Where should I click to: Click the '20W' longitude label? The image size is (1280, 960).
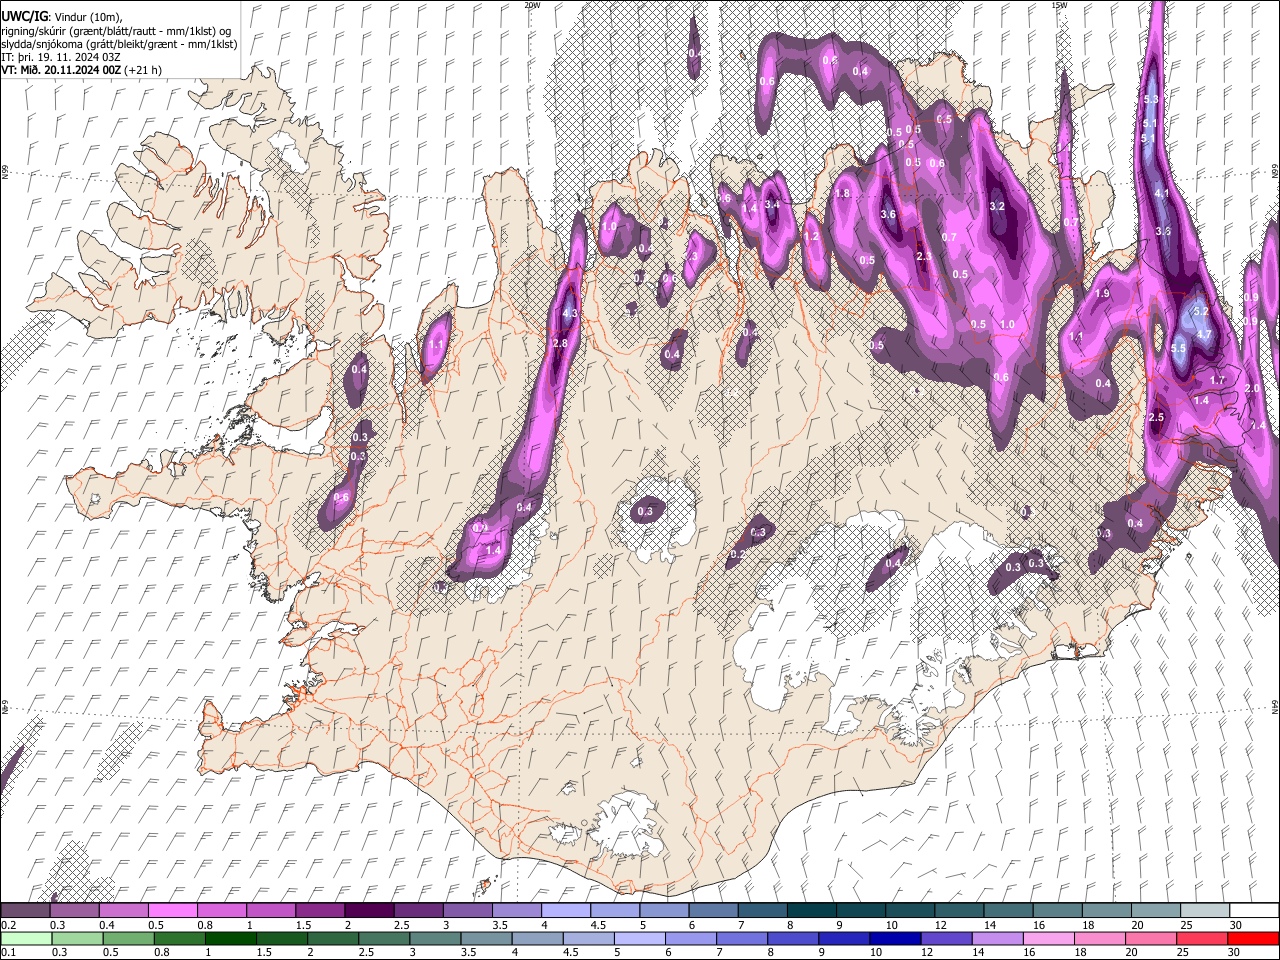point(532,5)
